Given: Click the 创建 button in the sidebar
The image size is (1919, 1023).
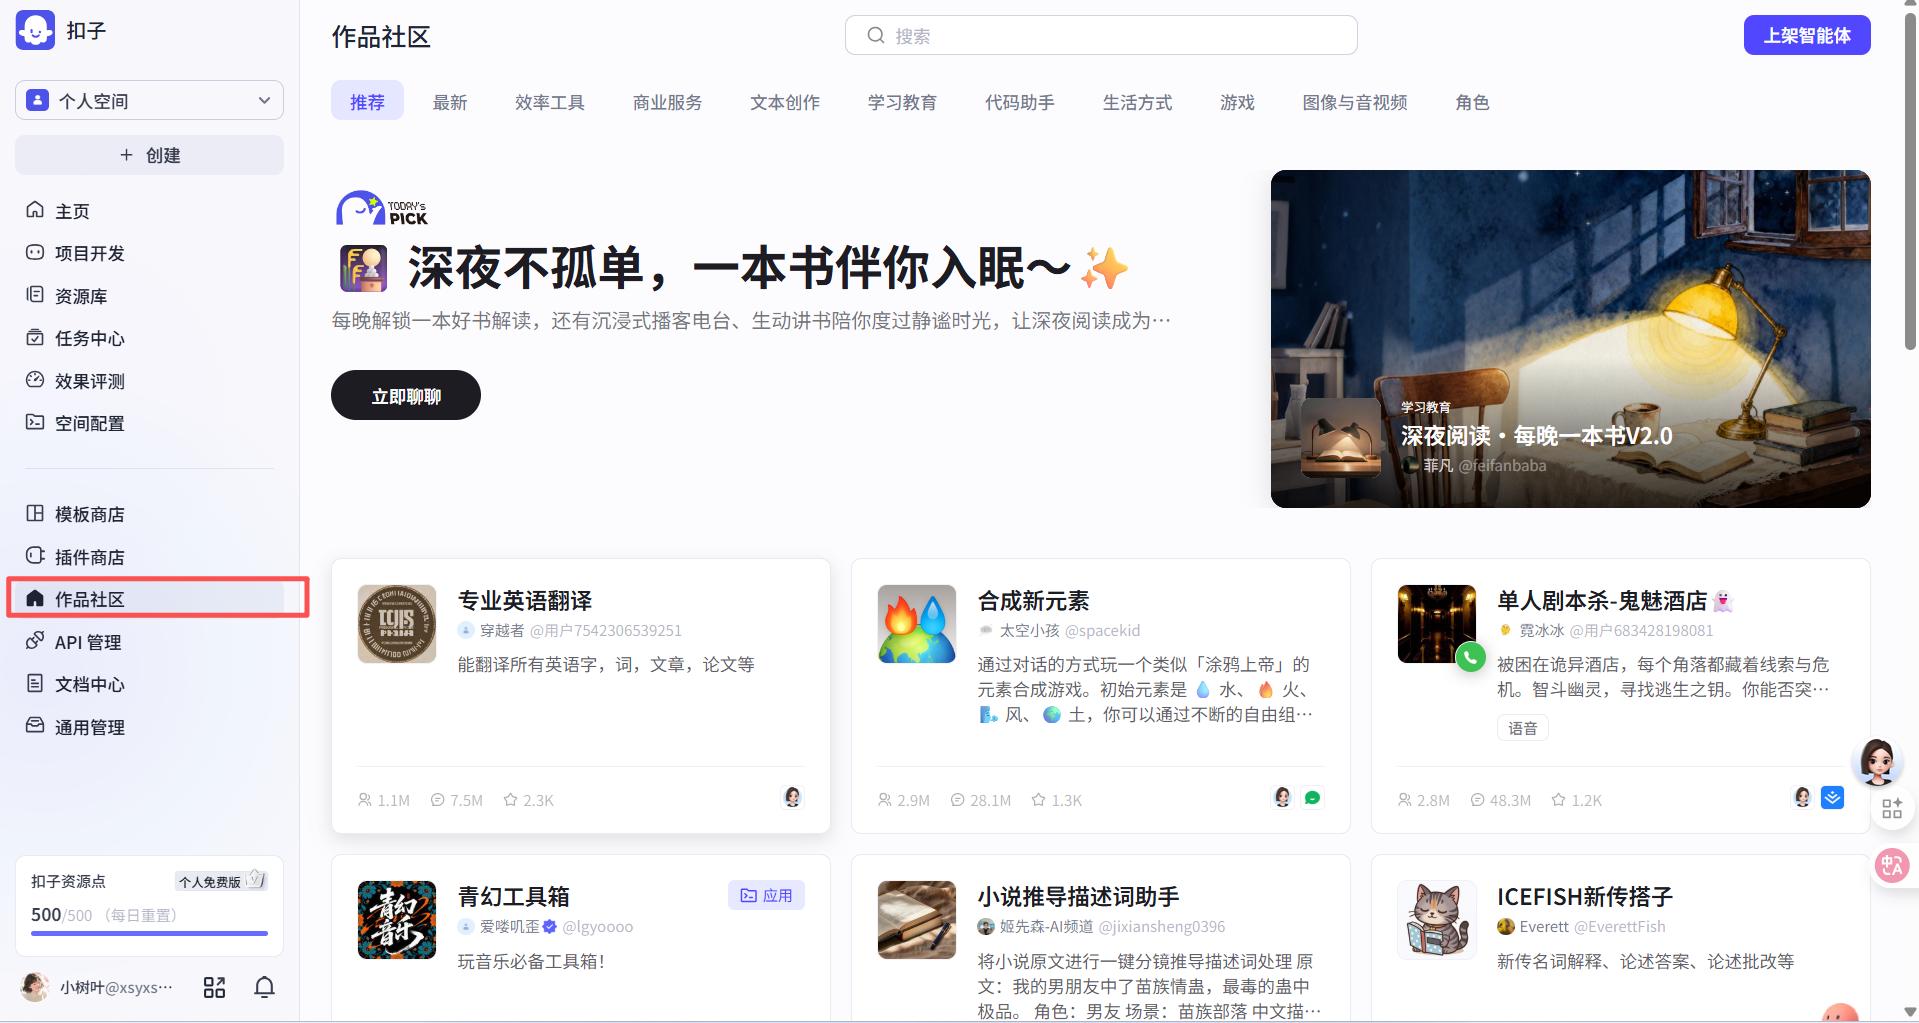Looking at the screenshot, I should click(148, 155).
